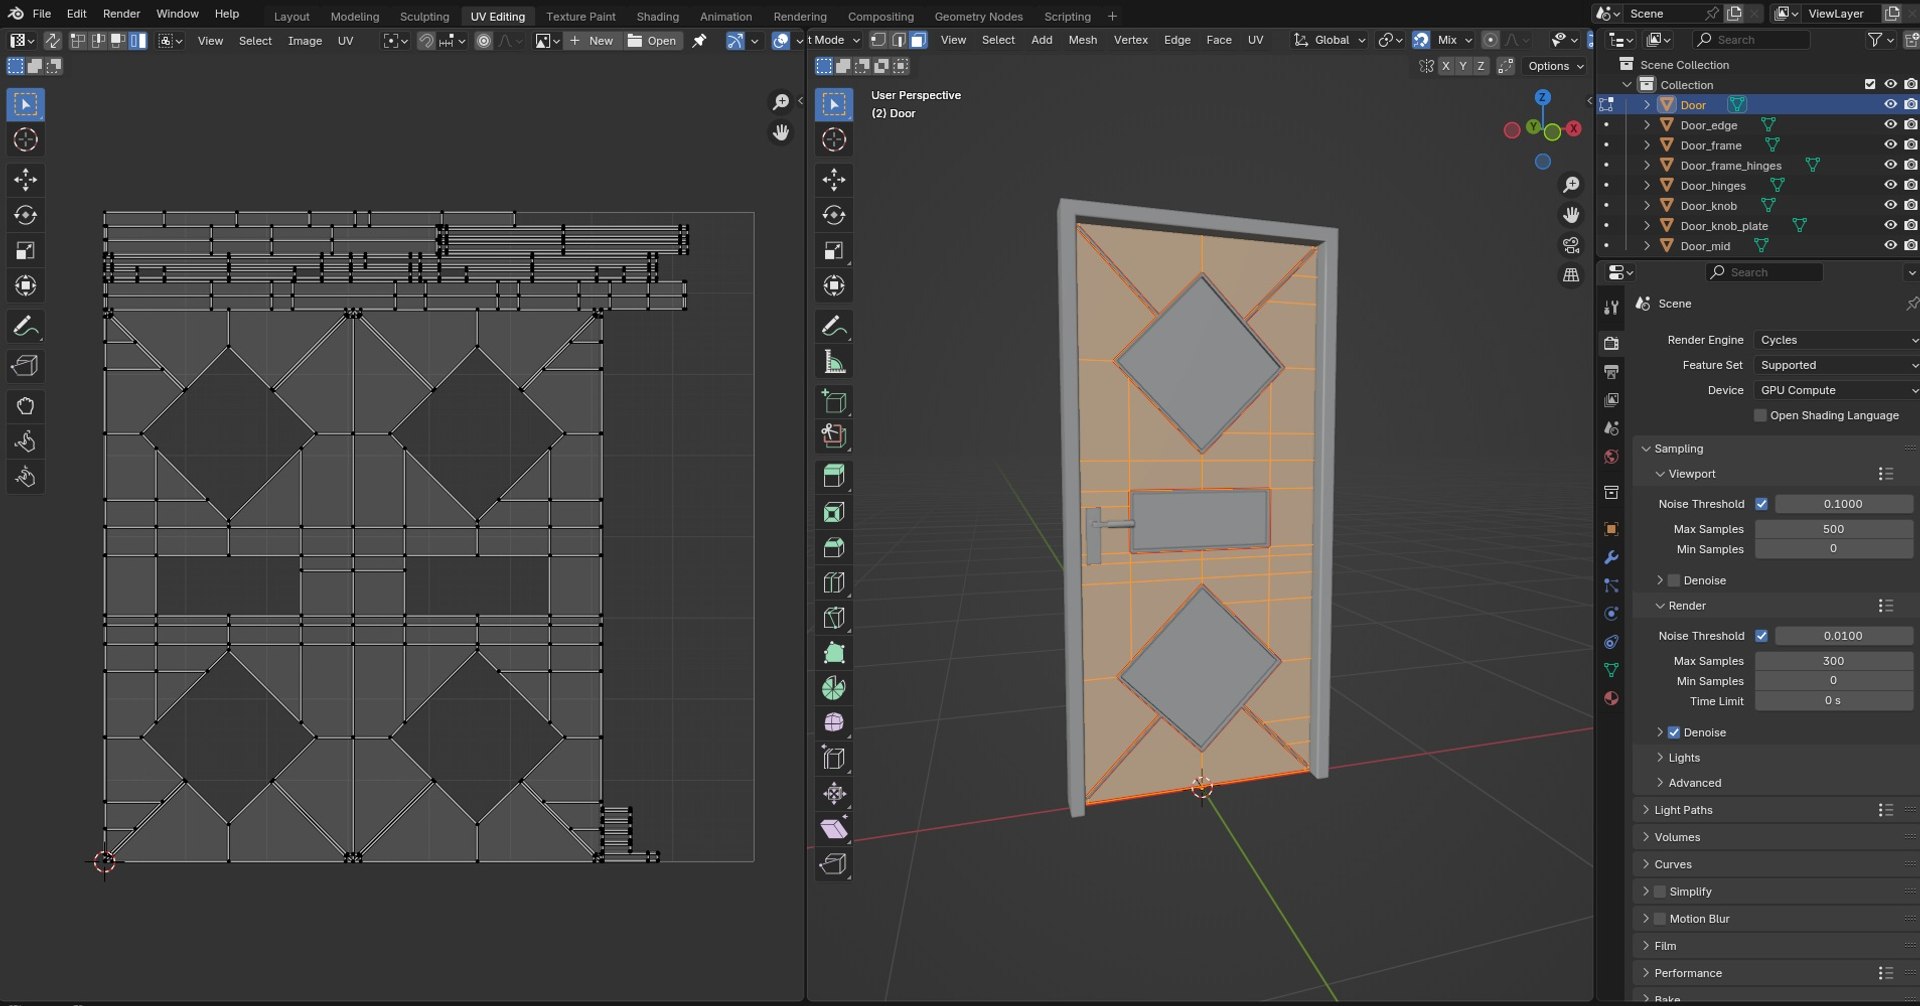The width and height of the screenshot is (1920, 1006).
Task: Open the Render properties tab
Action: click(1611, 343)
